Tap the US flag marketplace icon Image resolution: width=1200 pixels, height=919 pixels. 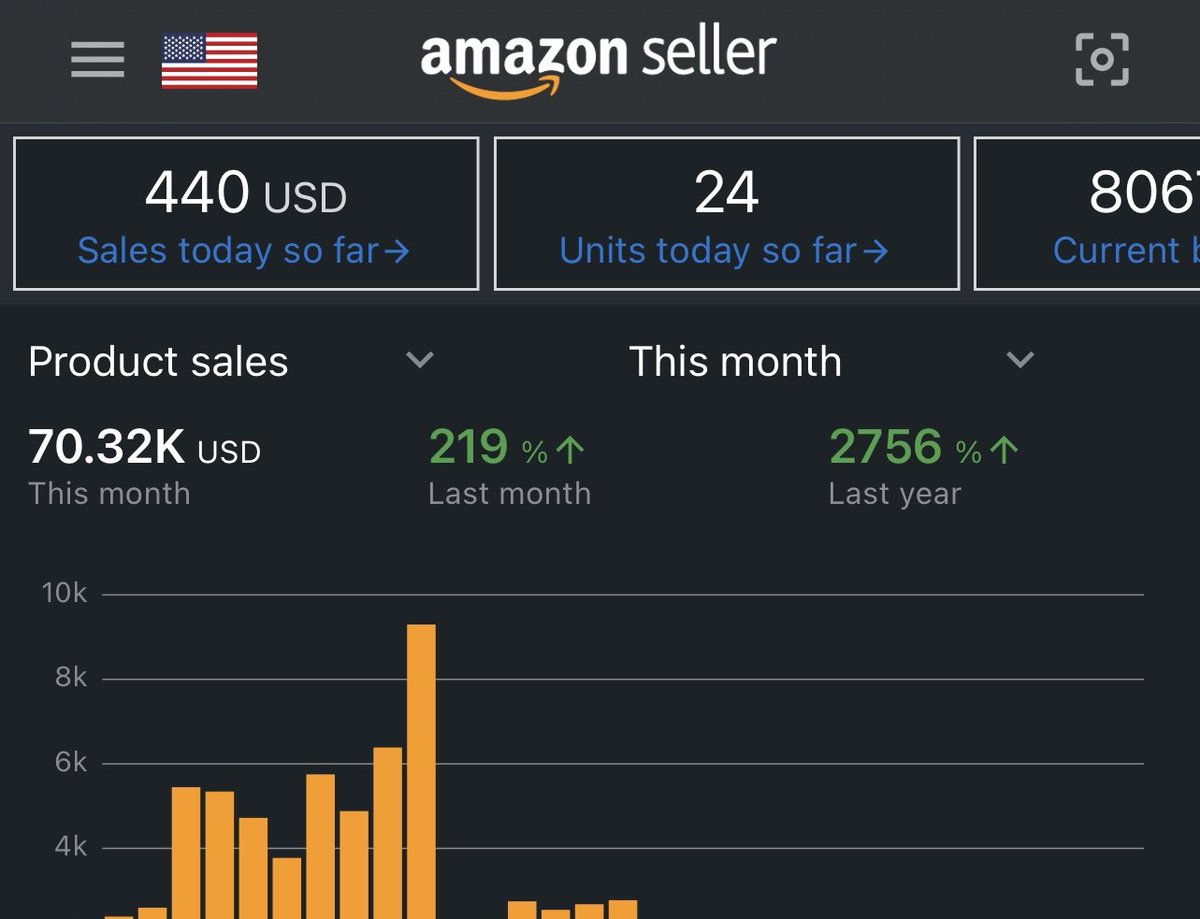tap(209, 60)
